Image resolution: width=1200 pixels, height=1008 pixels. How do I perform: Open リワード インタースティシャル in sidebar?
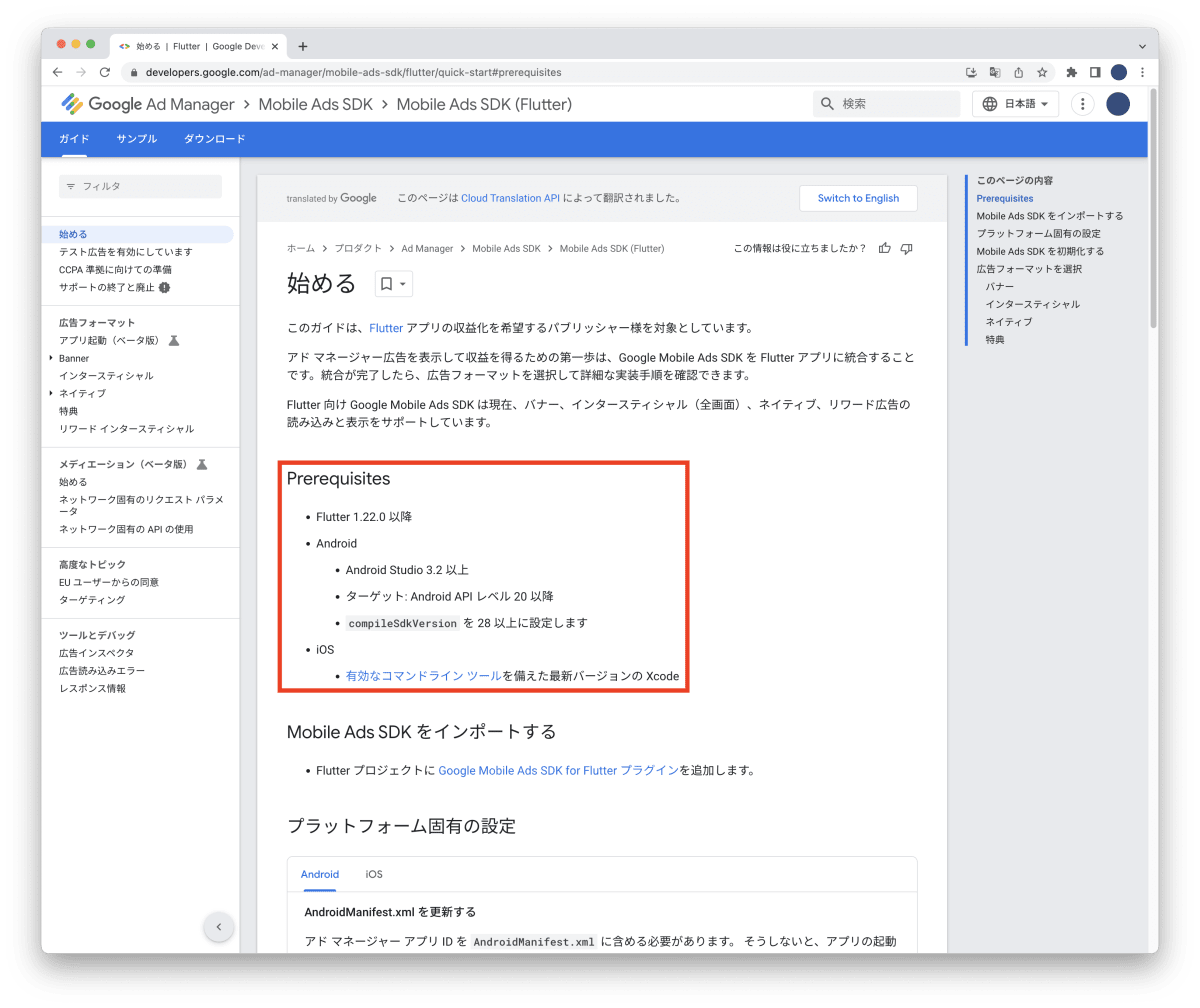pyautogui.click(x=127, y=428)
